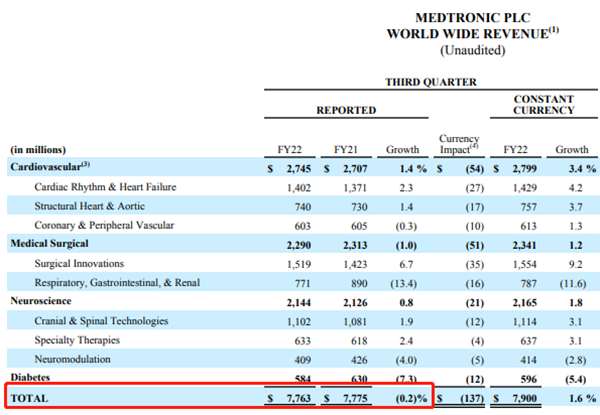This screenshot has width=600, height=415.
Task: Click the CONSTANT CURRENCY group header
Action: point(544,105)
